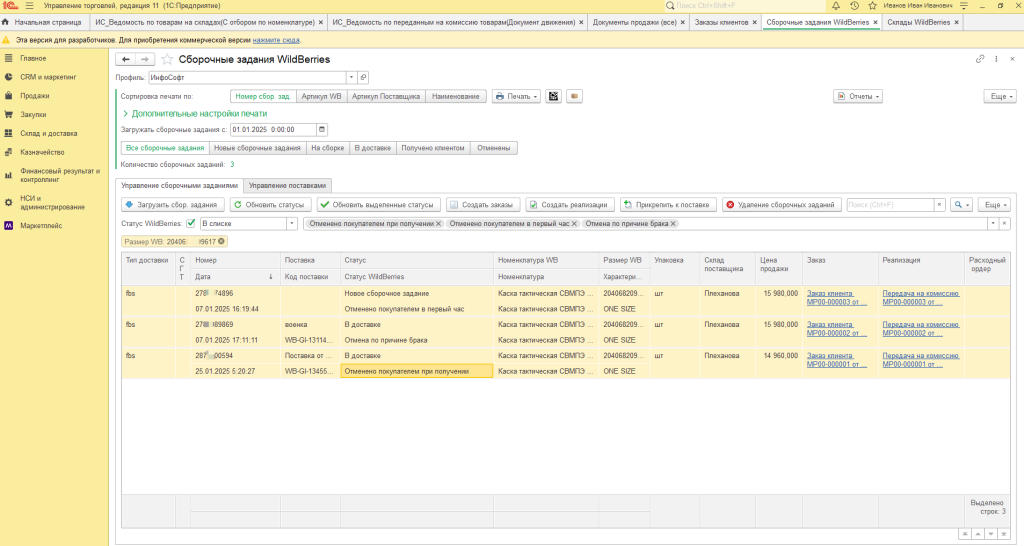Add this form to favorites with star

click(167, 59)
